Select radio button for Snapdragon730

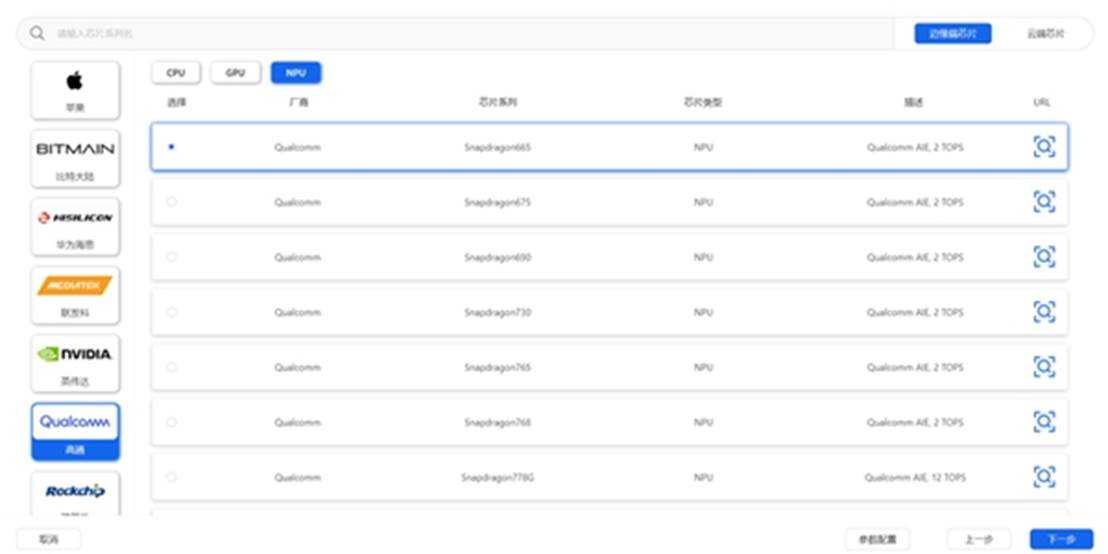pyautogui.click(x=172, y=312)
